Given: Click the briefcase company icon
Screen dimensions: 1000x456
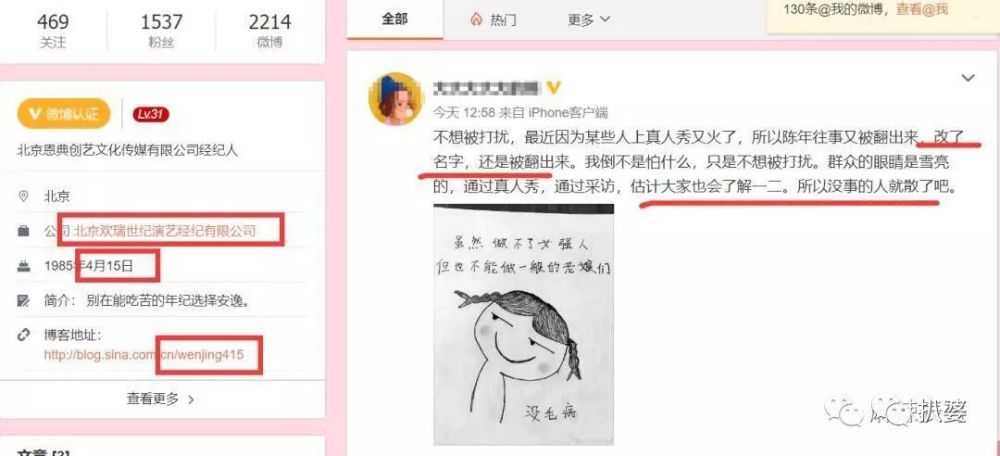Looking at the screenshot, I should point(24,232).
